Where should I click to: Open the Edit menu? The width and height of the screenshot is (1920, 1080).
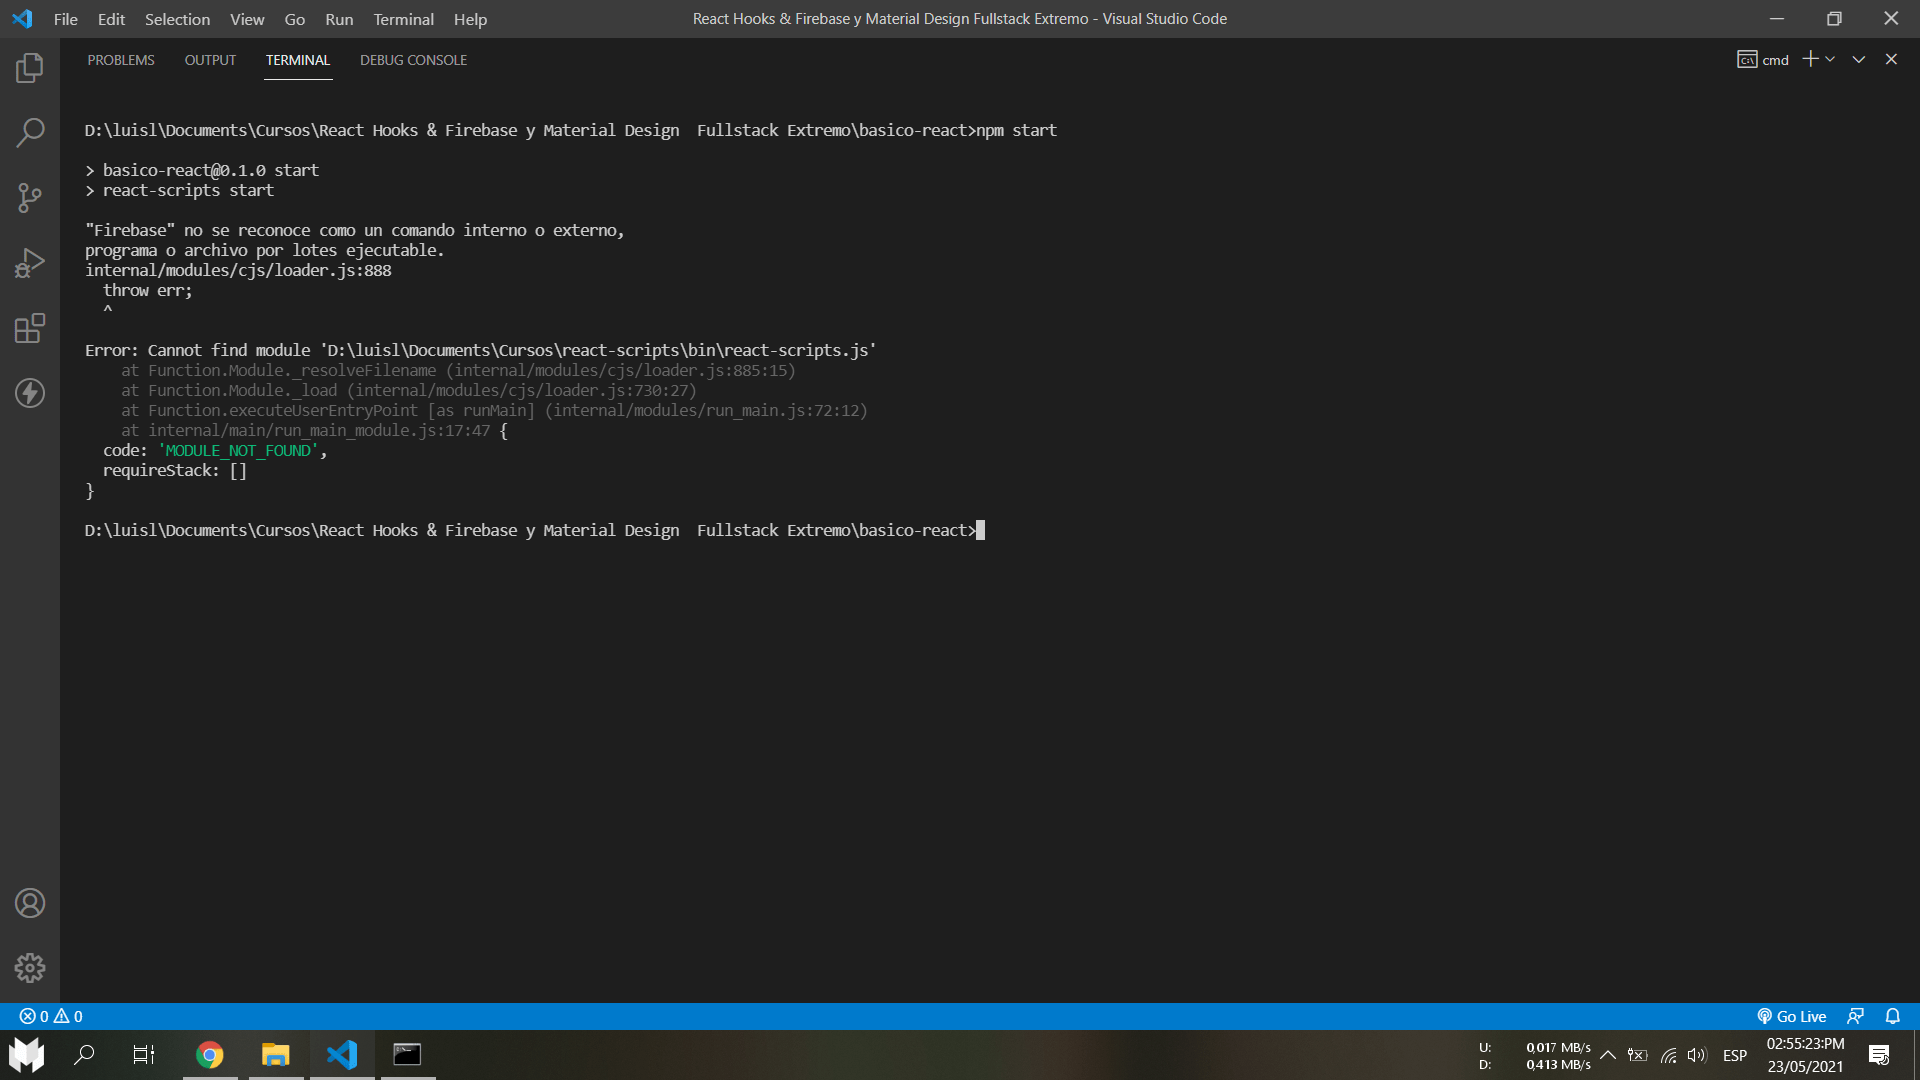tap(111, 19)
